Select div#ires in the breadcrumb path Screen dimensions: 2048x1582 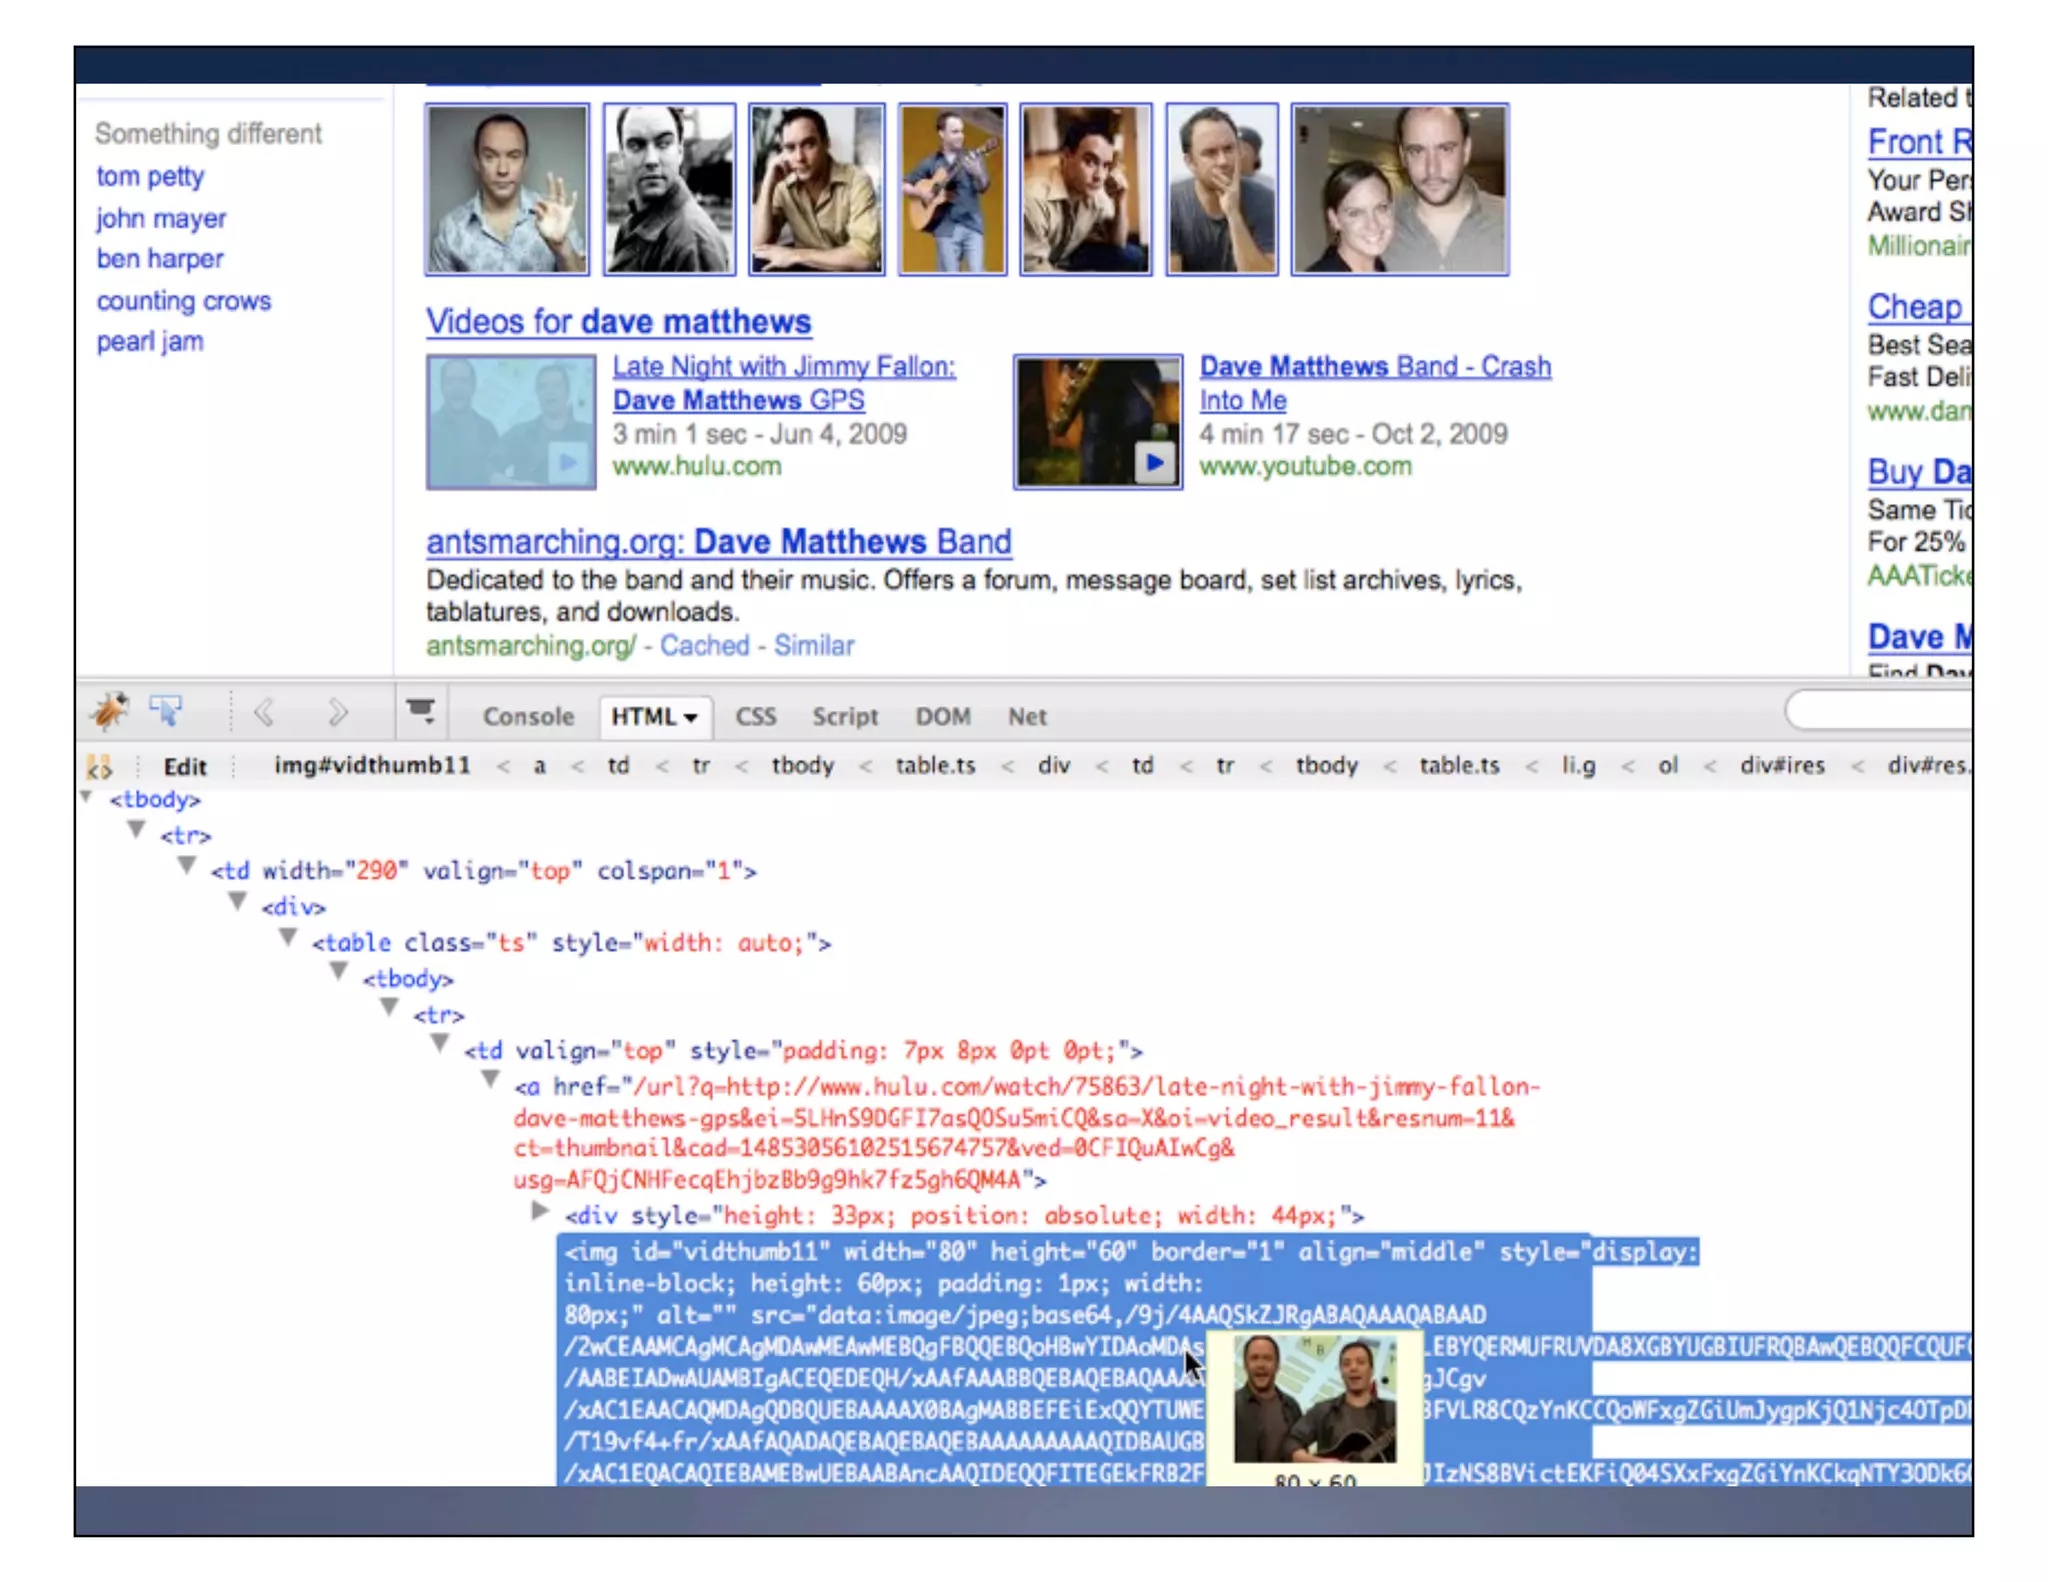(1782, 765)
